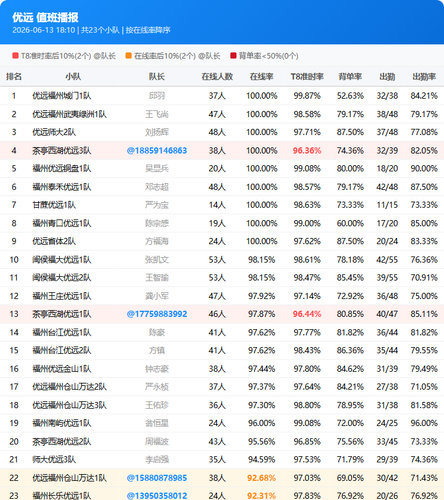This screenshot has width=444, height=500.
Task: Click the dark red 背单率<50% legend square
Action: (233, 55)
